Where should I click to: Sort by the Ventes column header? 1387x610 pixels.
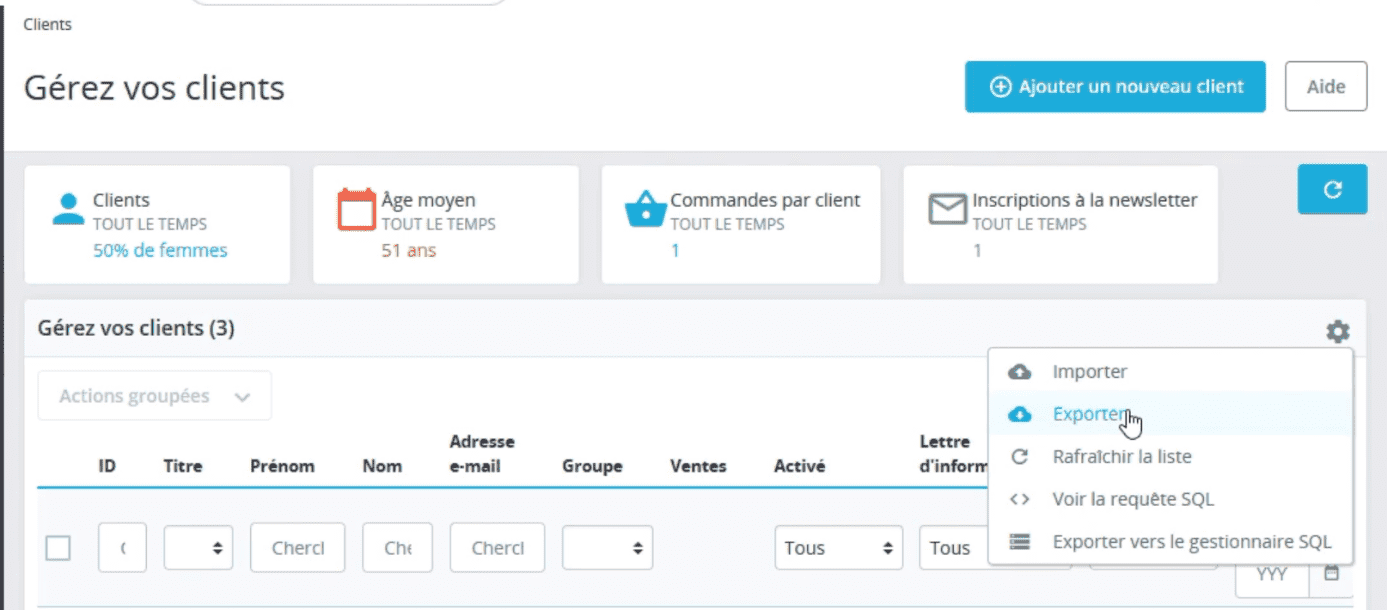click(698, 466)
